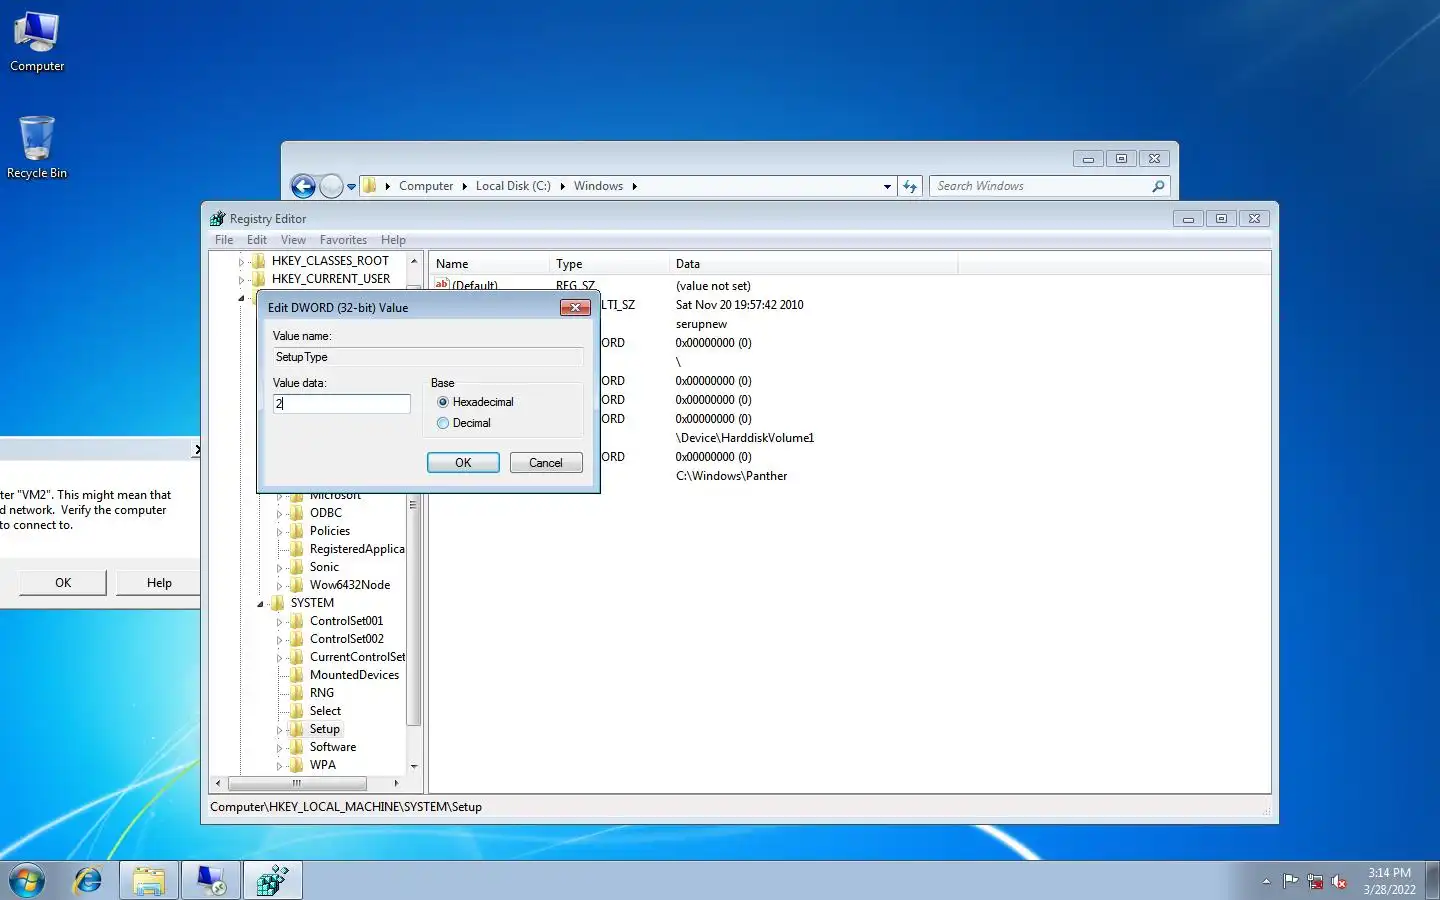The height and width of the screenshot is (900, 1440).
Task: Open the Favorites menu in Registry Editor
Action: click(x=343, y=240)
